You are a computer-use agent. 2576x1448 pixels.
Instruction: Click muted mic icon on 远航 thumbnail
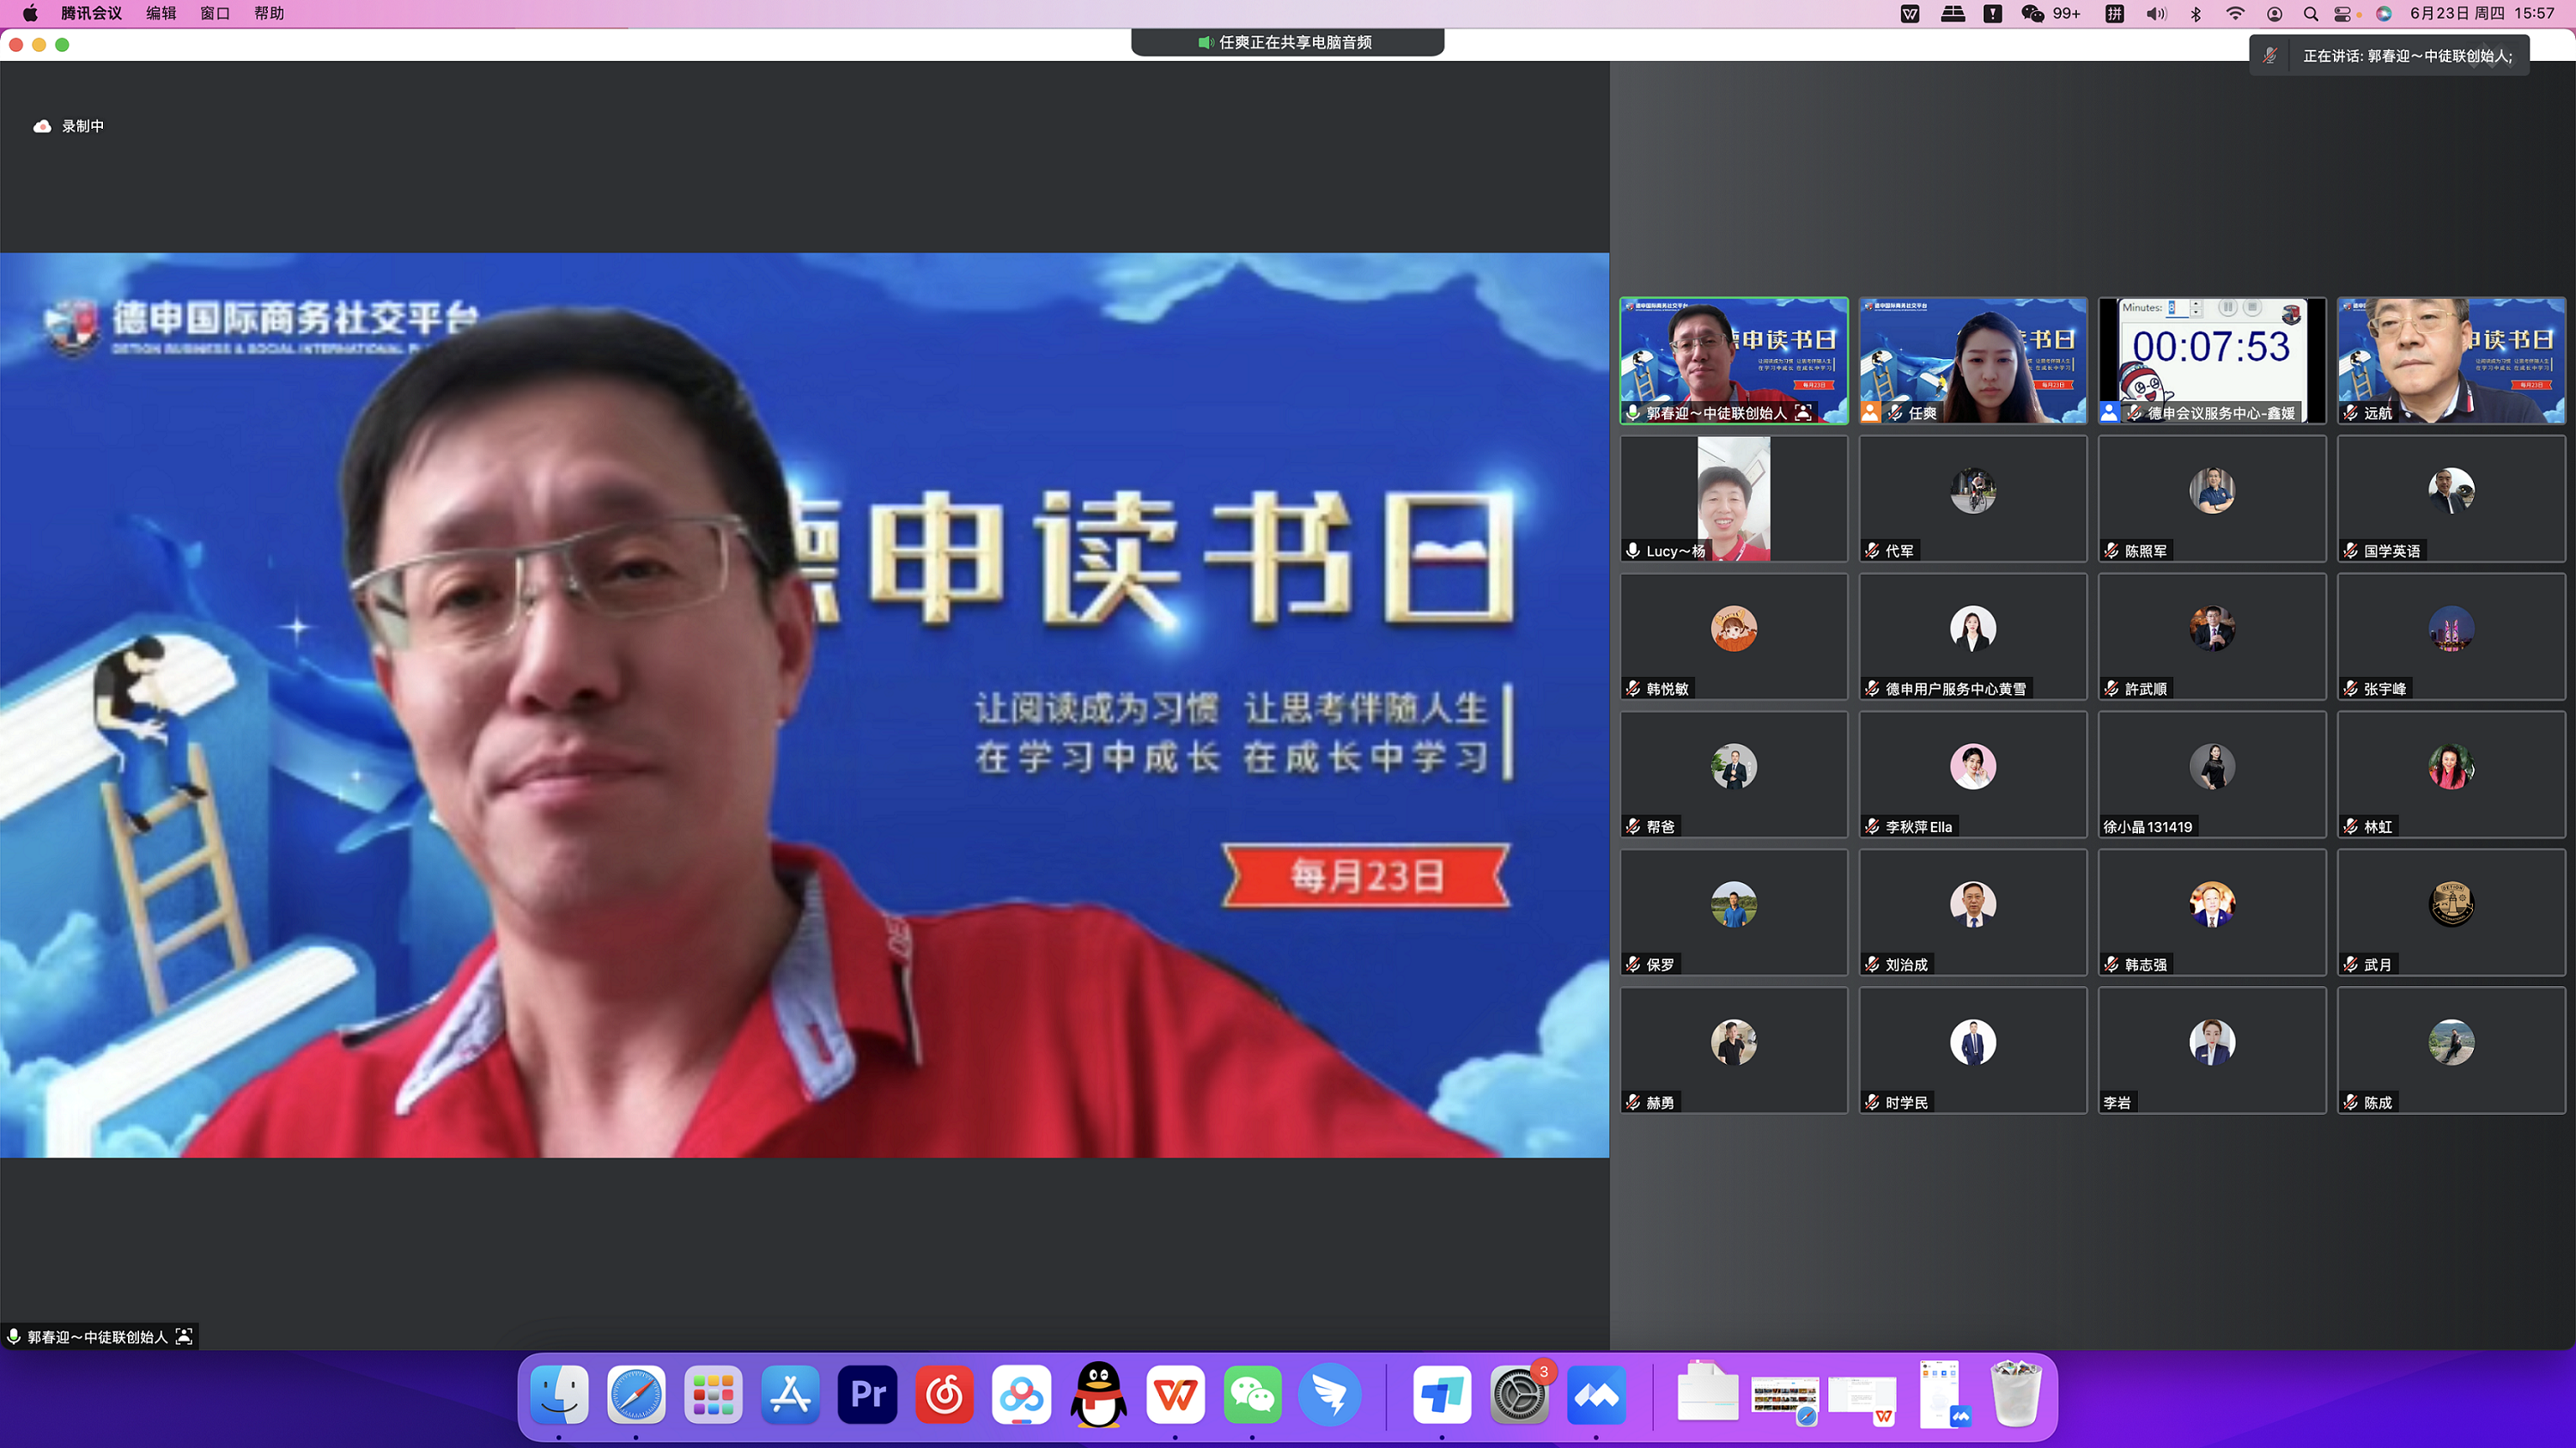coord(2350,413)
